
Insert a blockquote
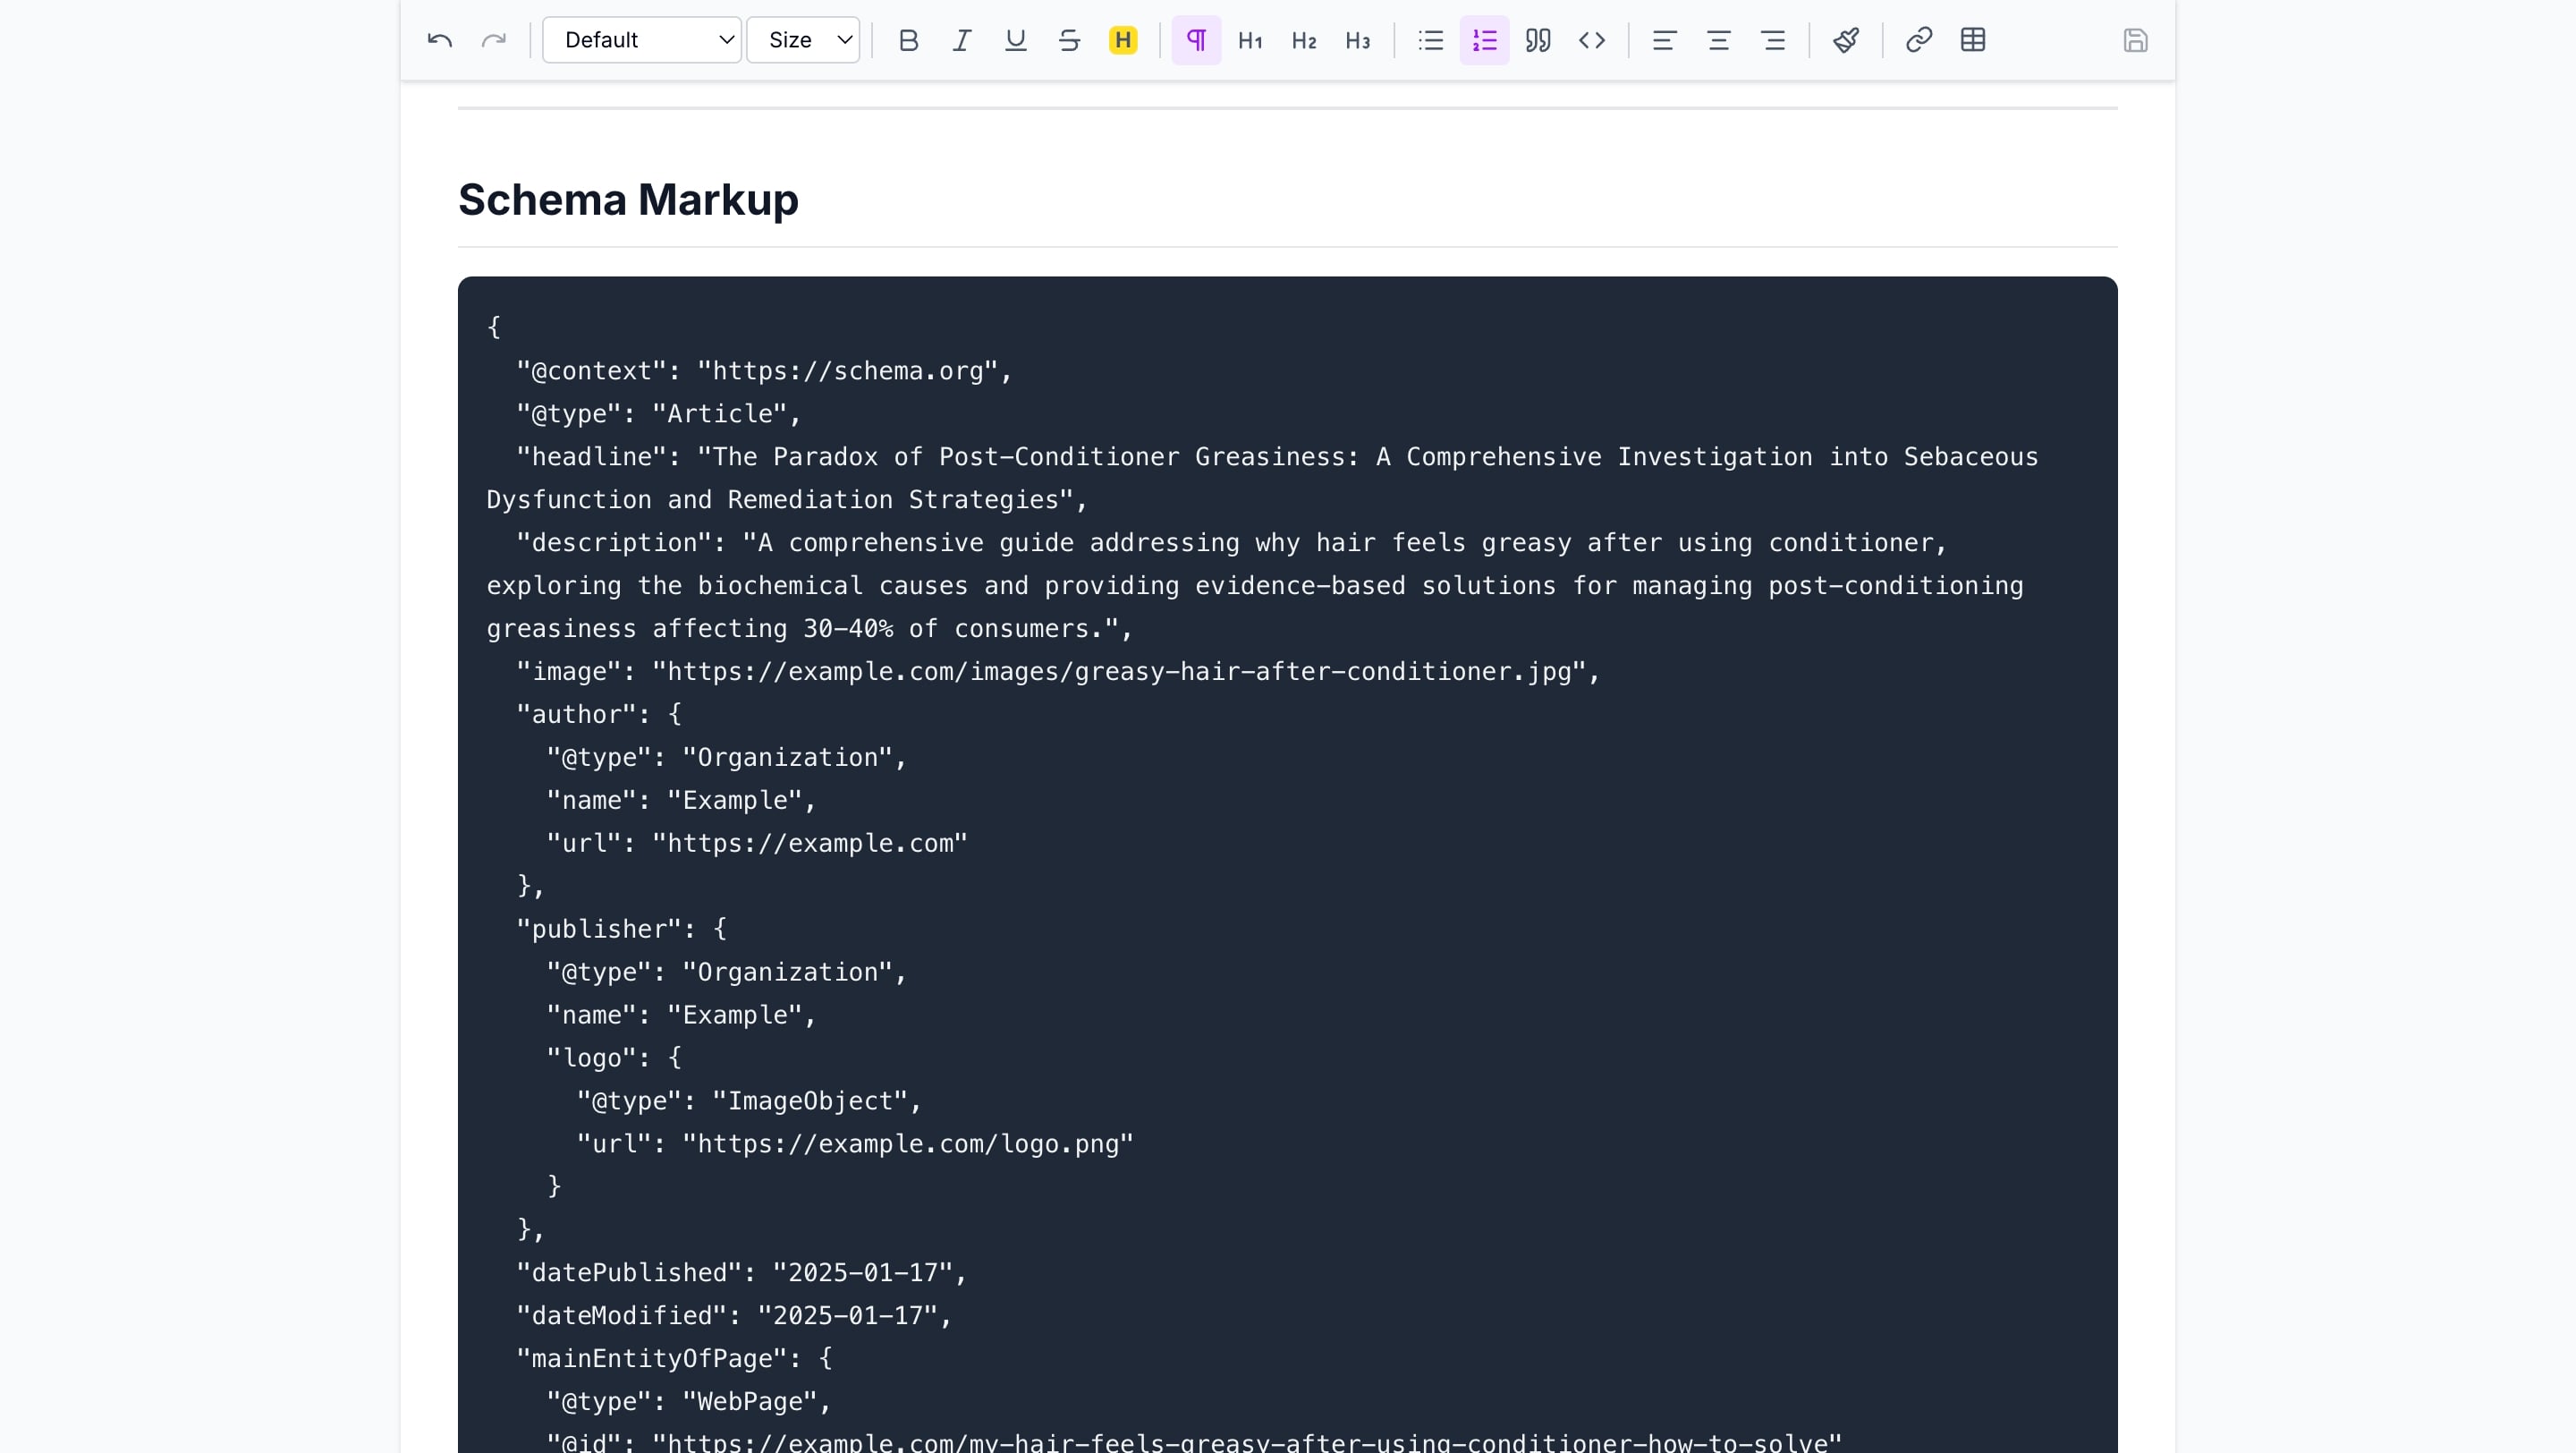[x=1537, y=40]
